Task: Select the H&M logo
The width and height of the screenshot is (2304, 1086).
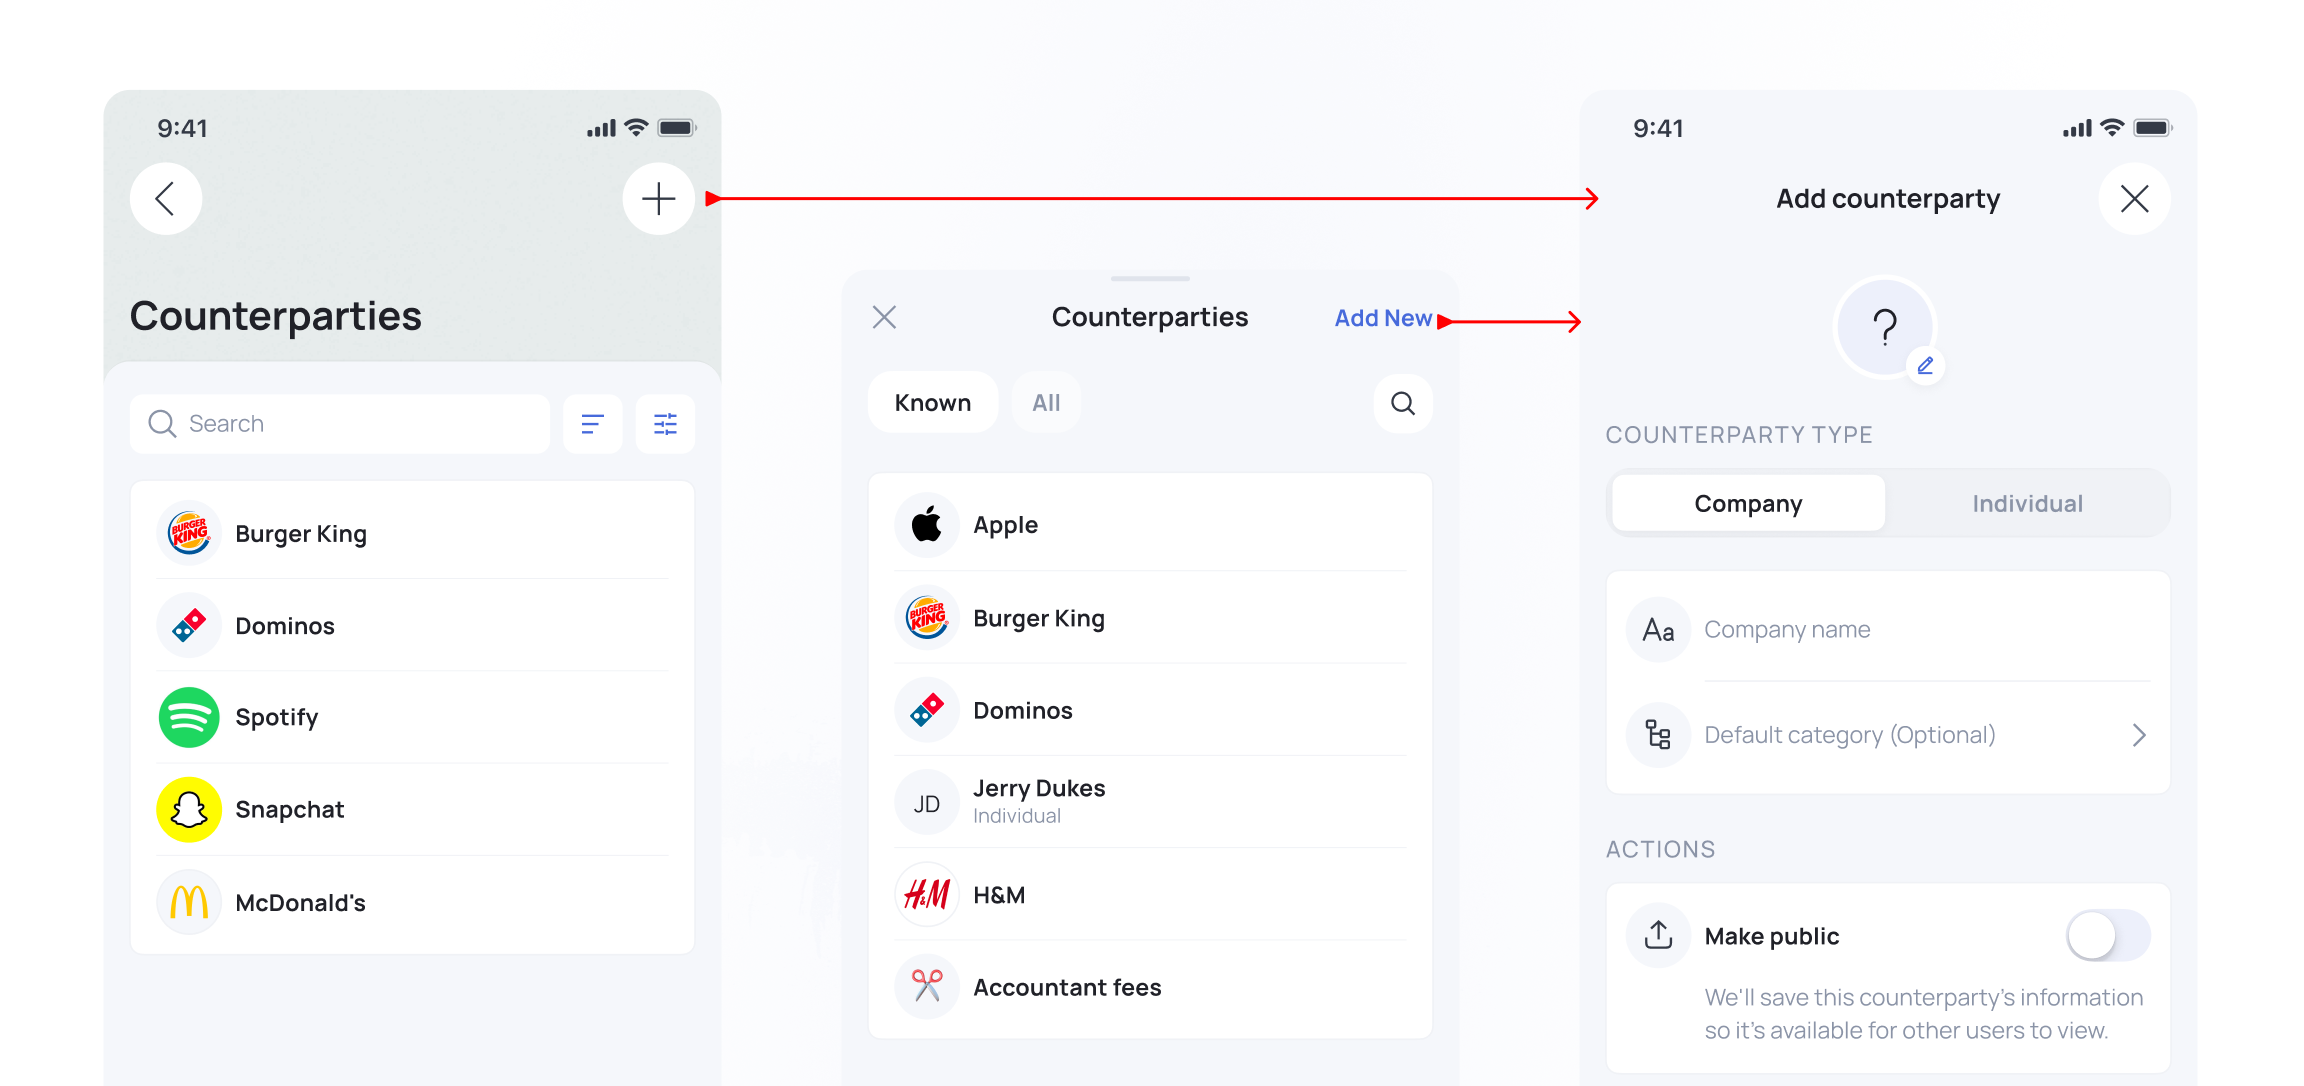Action: tap(927, 895)
